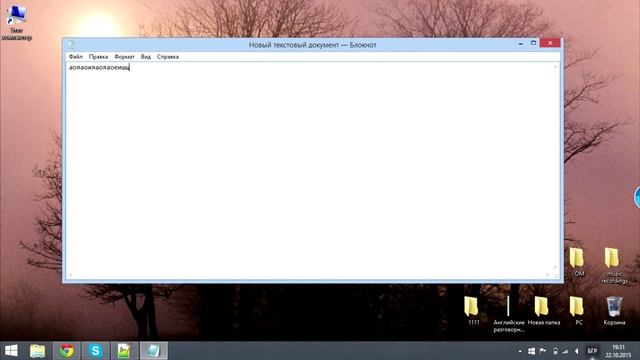Viewport: 640px width, 360px height.
Task: Click the horizontal scrollbar left arrow
Action: (x=70, y=275)
